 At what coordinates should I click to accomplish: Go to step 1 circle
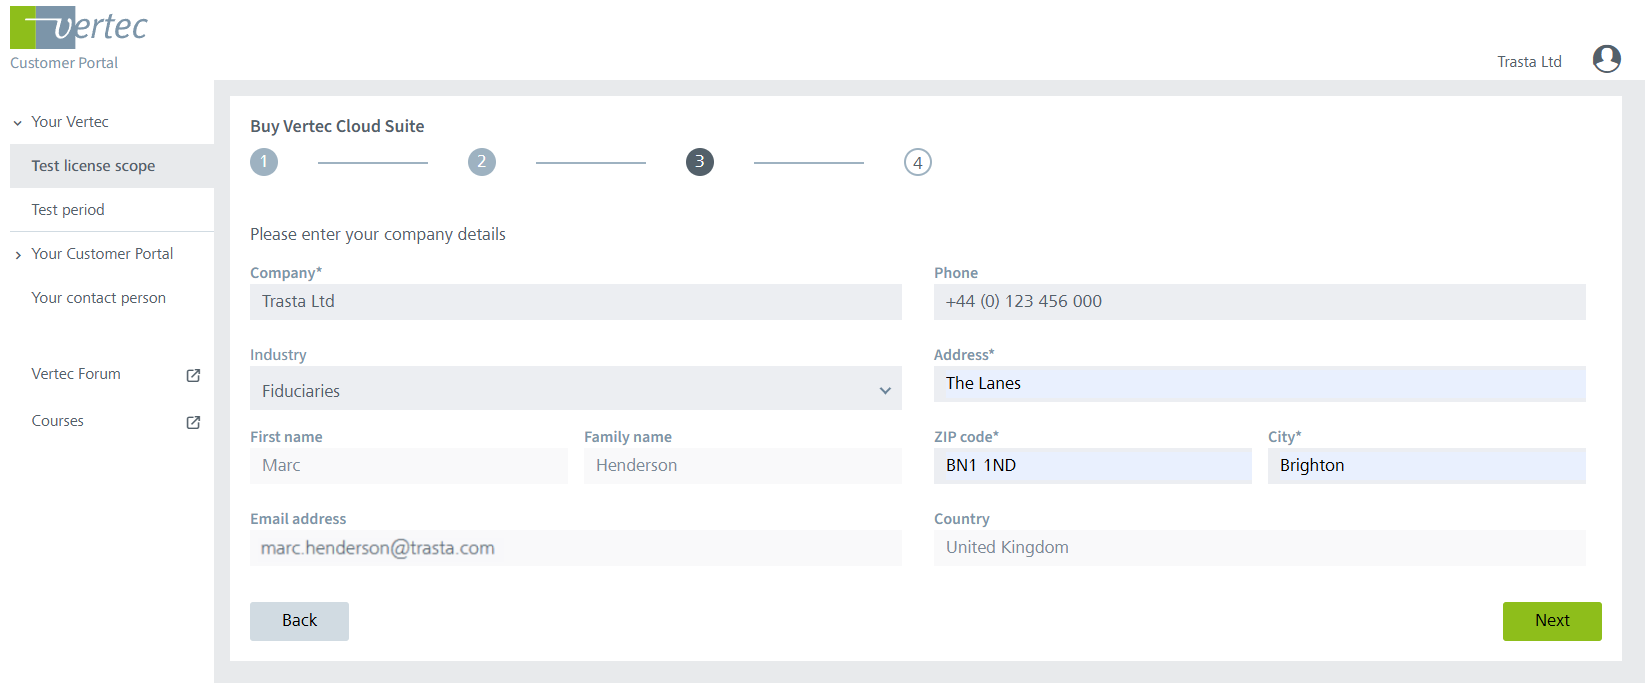tap(264, 162)
